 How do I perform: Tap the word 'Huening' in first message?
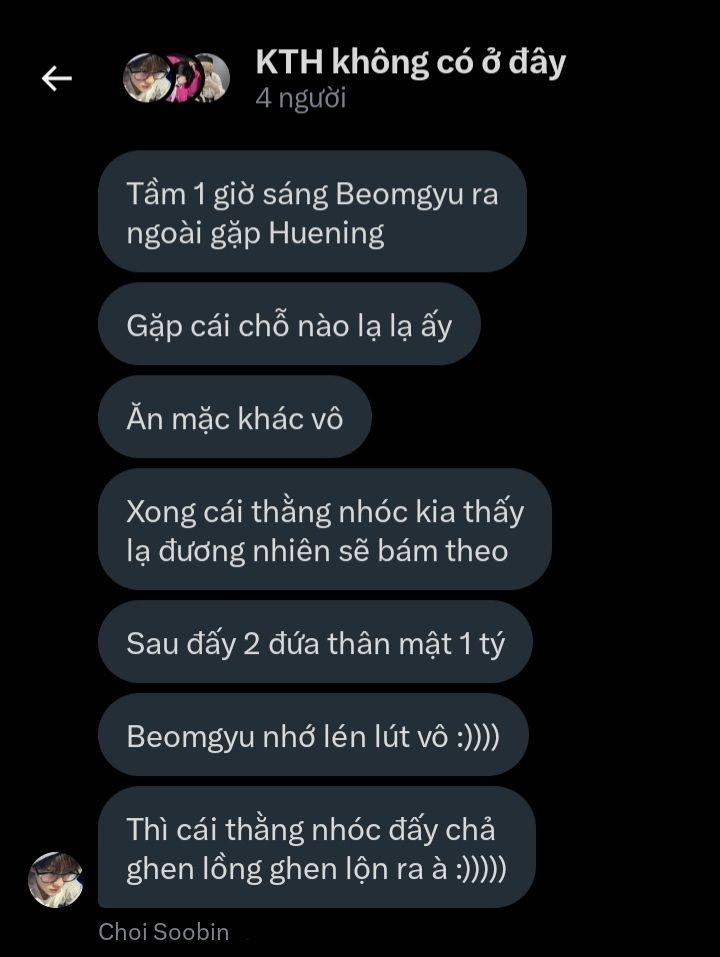(x=326, y=234)
